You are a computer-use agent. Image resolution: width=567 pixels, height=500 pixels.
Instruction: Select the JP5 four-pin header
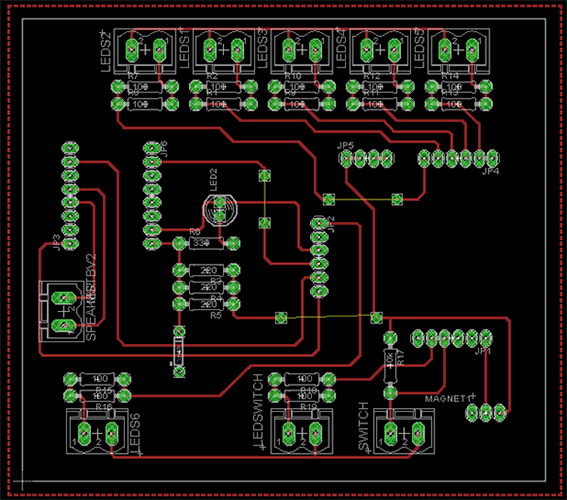tap(366, 158)
